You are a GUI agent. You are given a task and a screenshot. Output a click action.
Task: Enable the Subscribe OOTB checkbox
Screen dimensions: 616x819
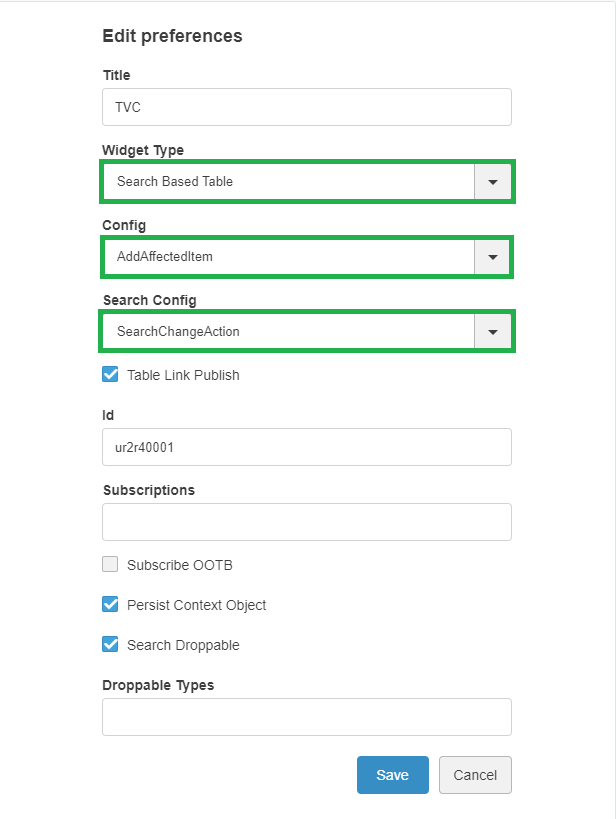tap(111, 565)
